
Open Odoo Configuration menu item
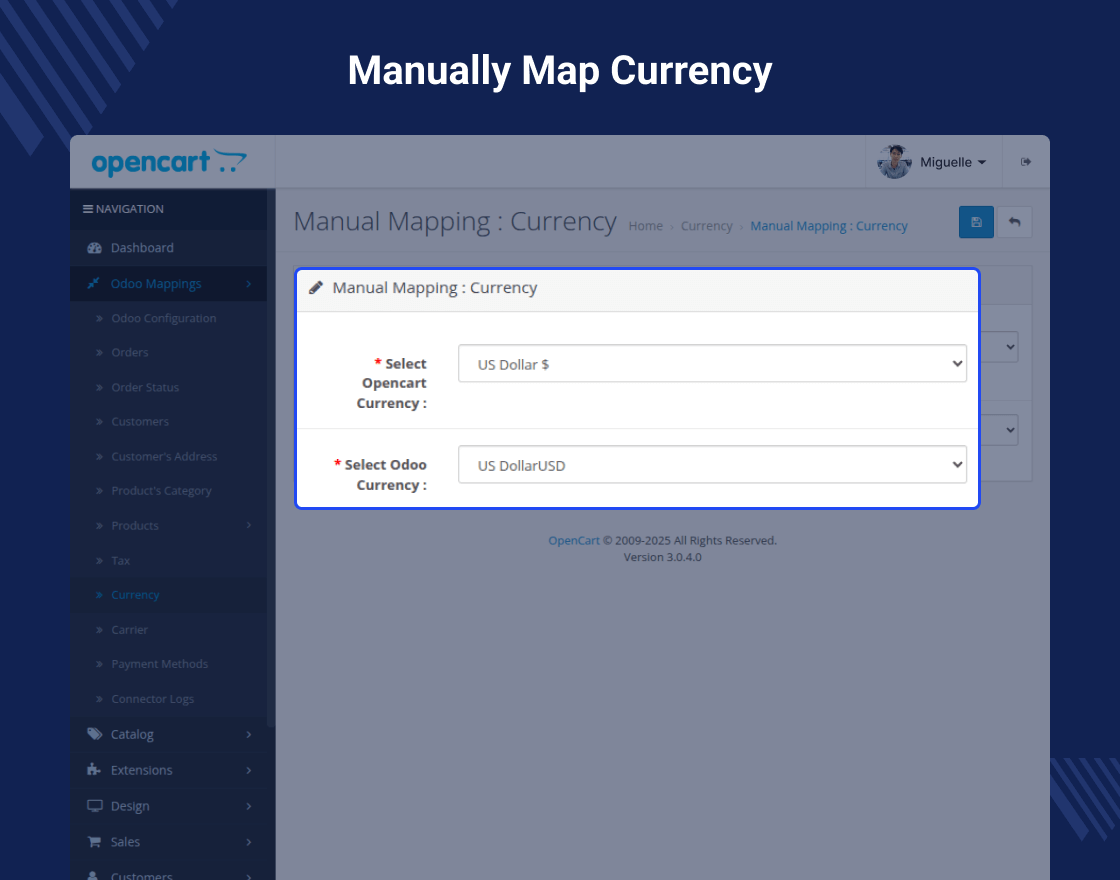[164, 318]
